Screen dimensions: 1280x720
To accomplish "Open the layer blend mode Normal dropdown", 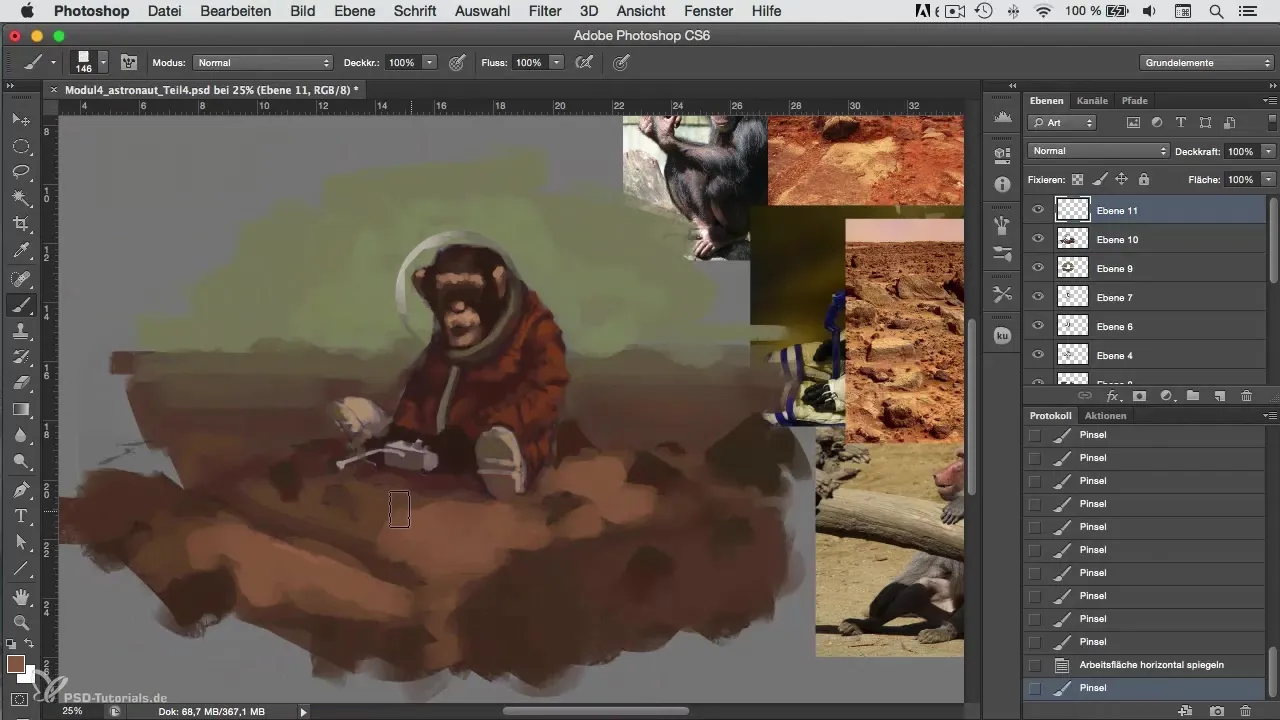I will click(x=1098, y=151).
